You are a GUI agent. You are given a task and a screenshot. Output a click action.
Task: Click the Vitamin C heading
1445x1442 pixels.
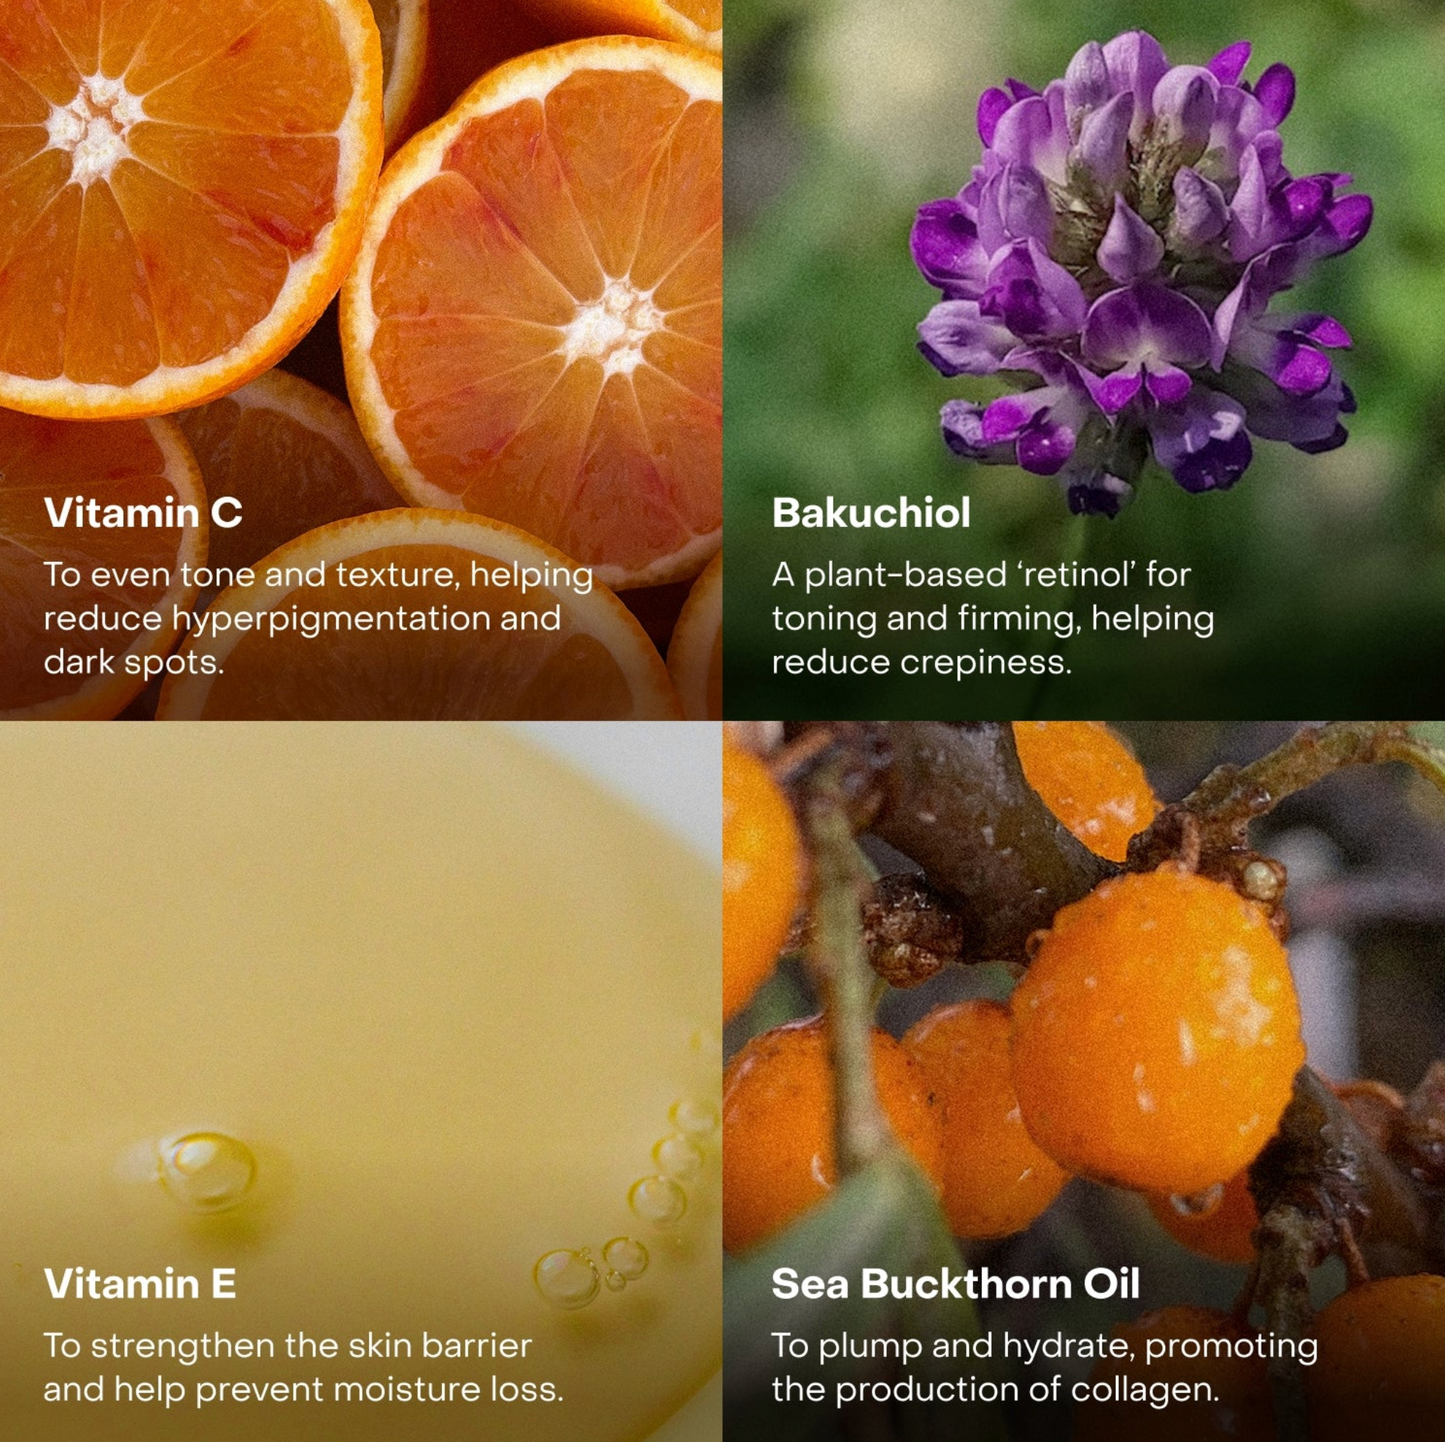pyautogui.click(x=143, y=513)
